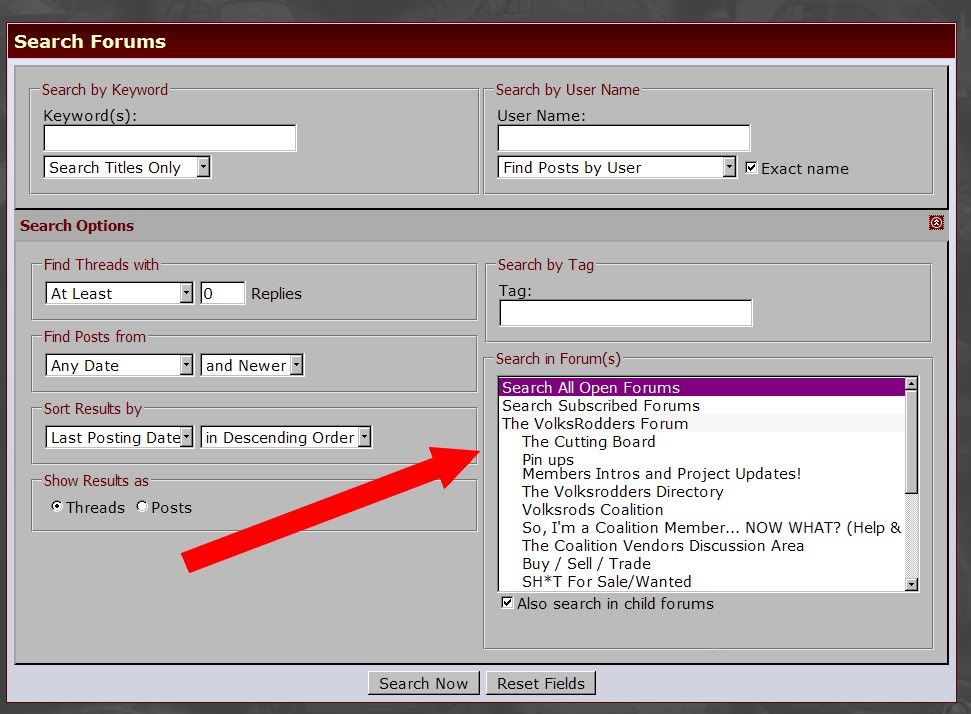Toggle Also search in child forums checkbox

507,602
